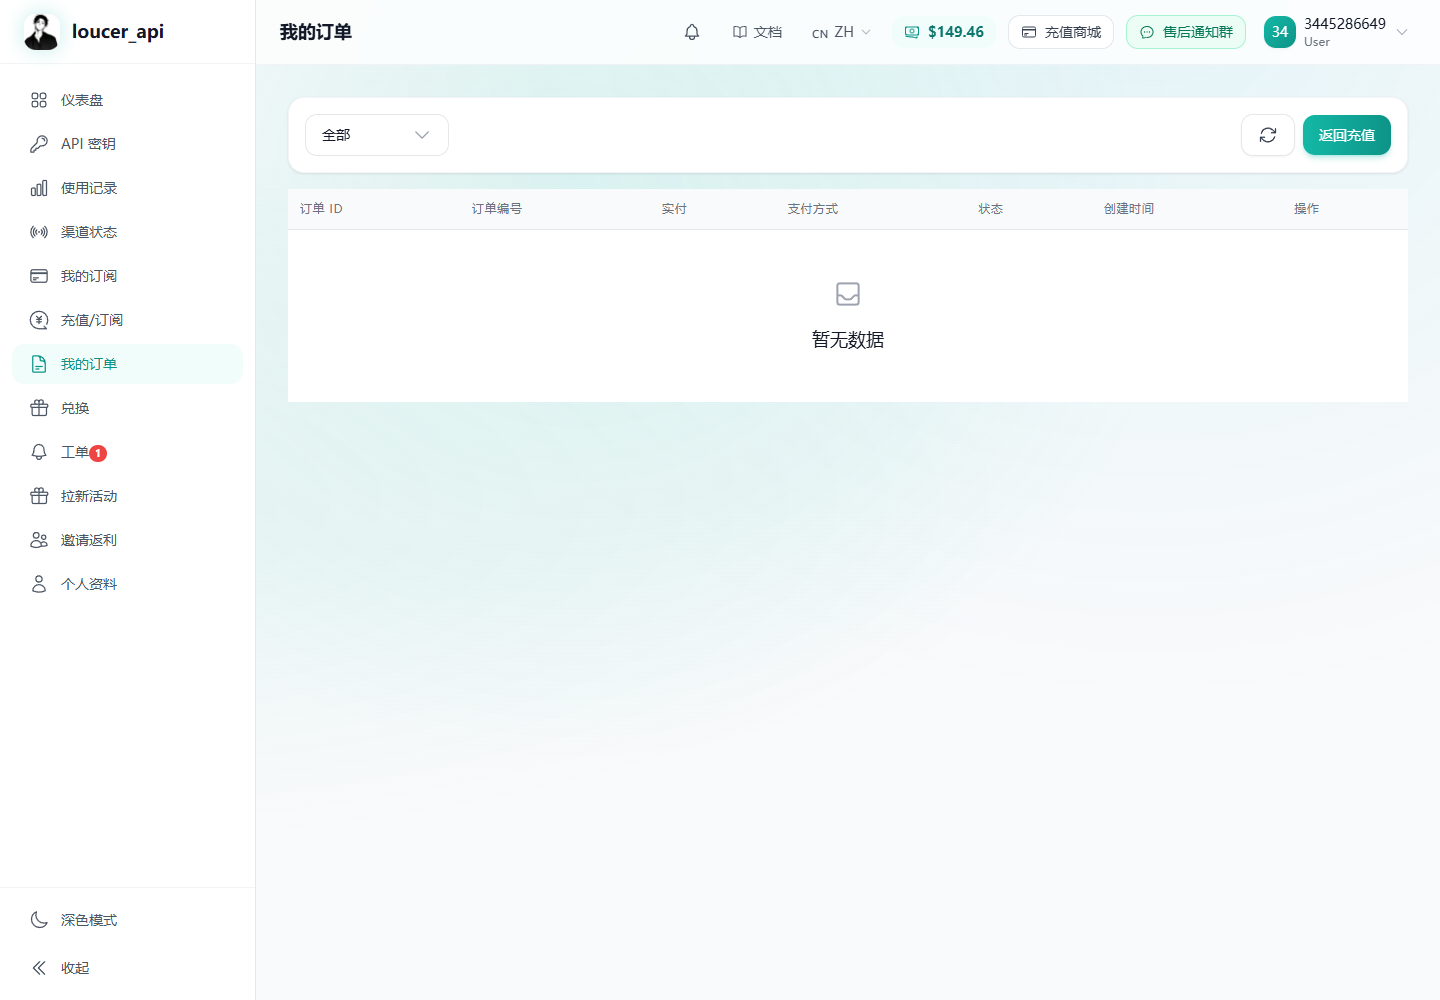Open 邀请返利 page
This screenshot has width=1440, height=1000.
[128, 540]
